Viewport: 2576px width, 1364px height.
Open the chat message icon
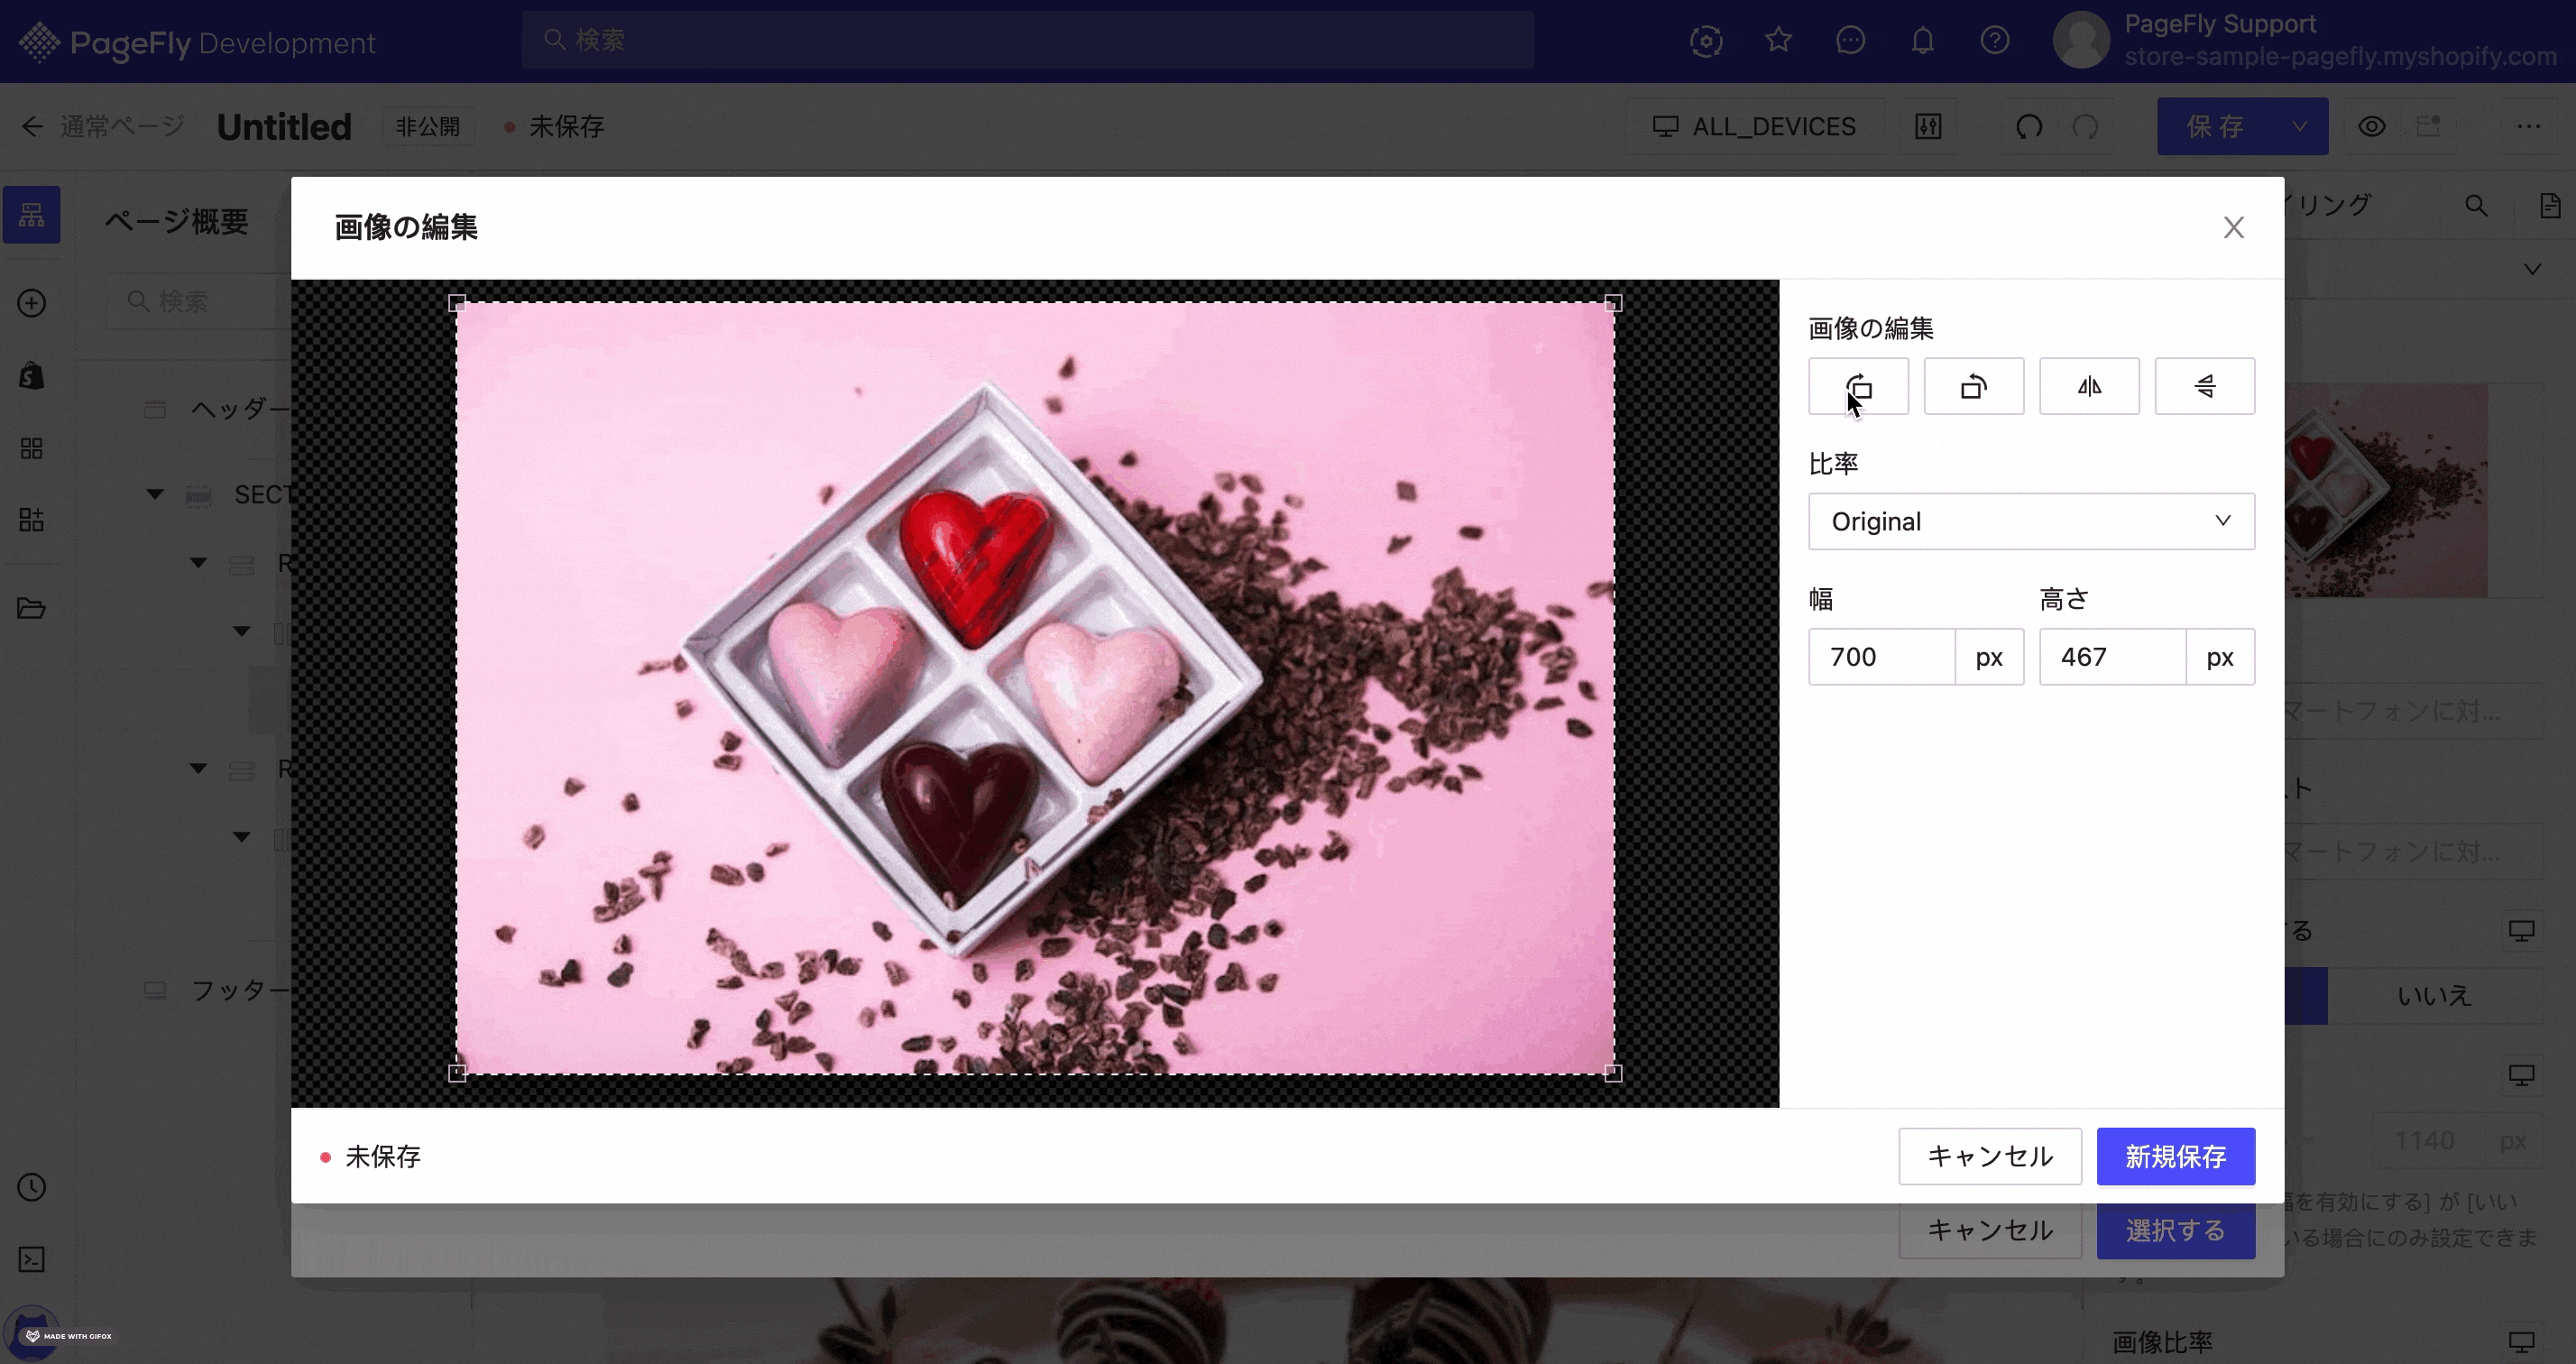(1850, 40)
